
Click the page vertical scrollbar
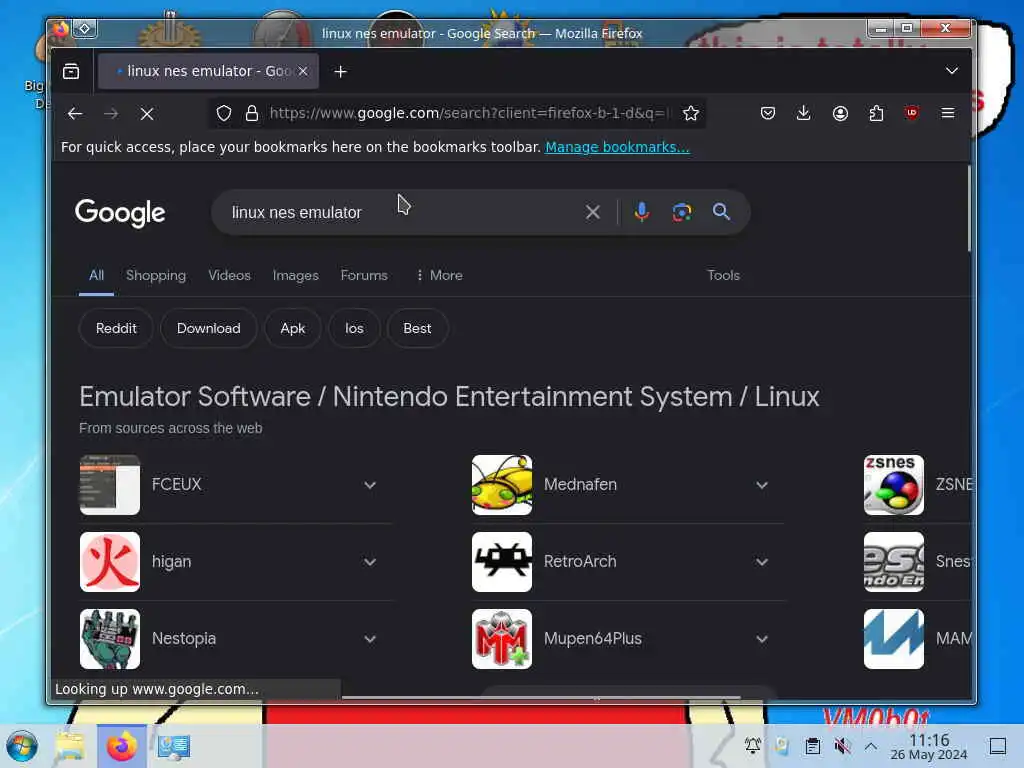969,209
